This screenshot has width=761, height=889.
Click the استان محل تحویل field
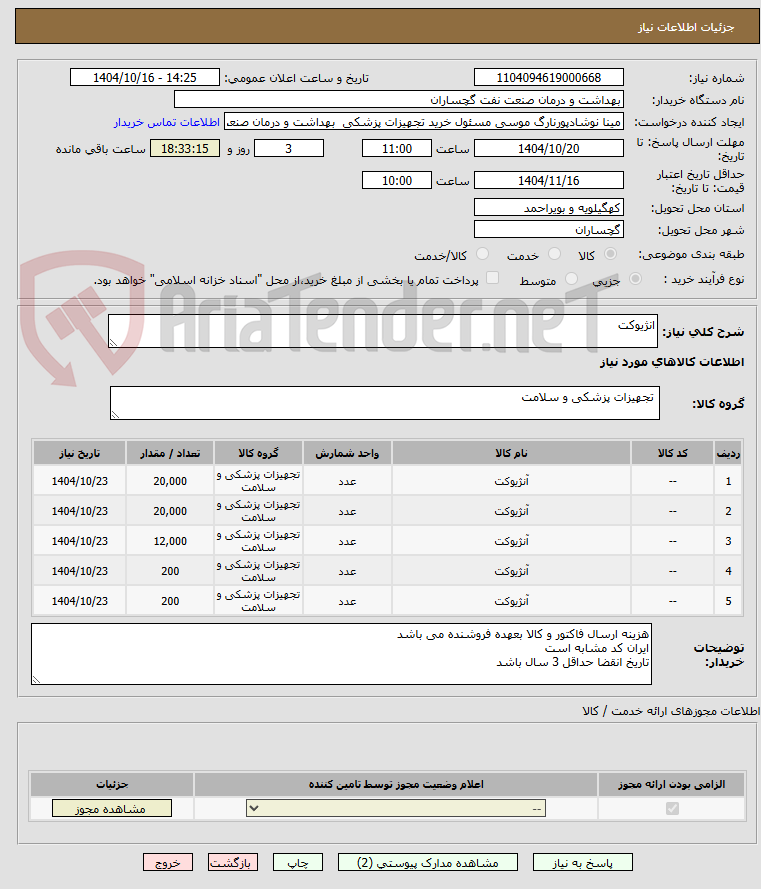tap(548, 208)
